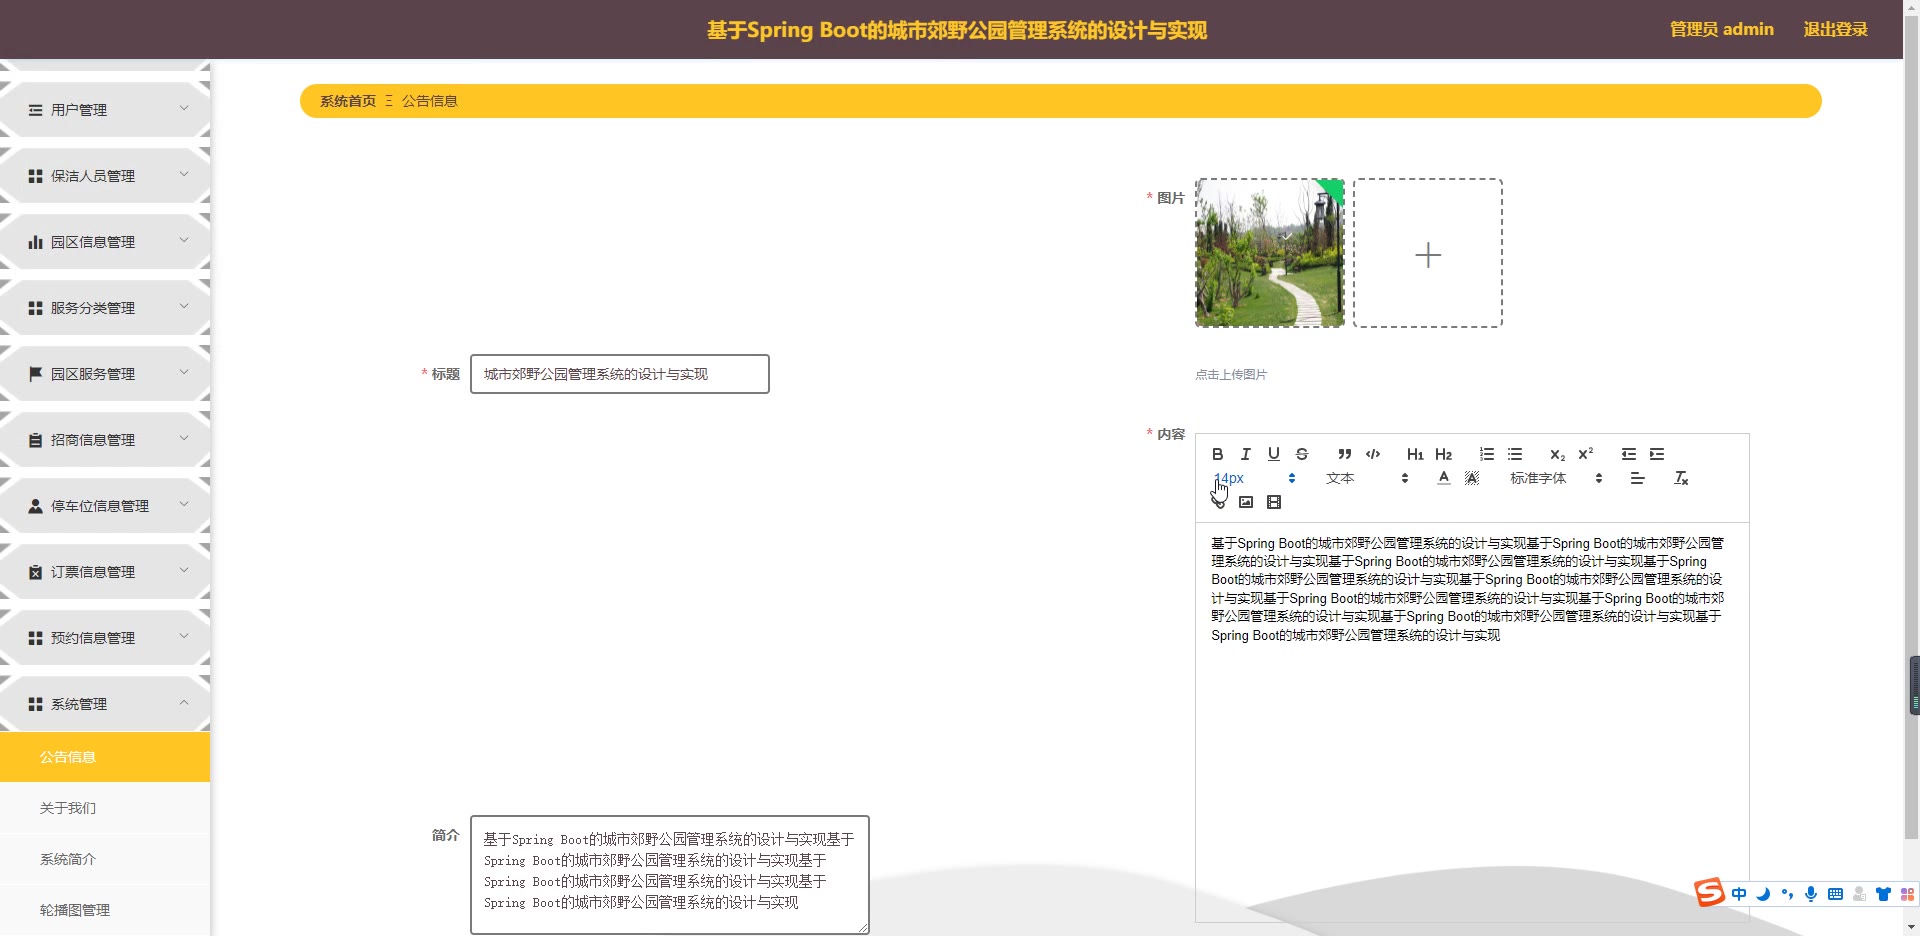Click the 管理员 admin label
Viewport: 1920px width, 936px height.
[x=1722, y=29]
